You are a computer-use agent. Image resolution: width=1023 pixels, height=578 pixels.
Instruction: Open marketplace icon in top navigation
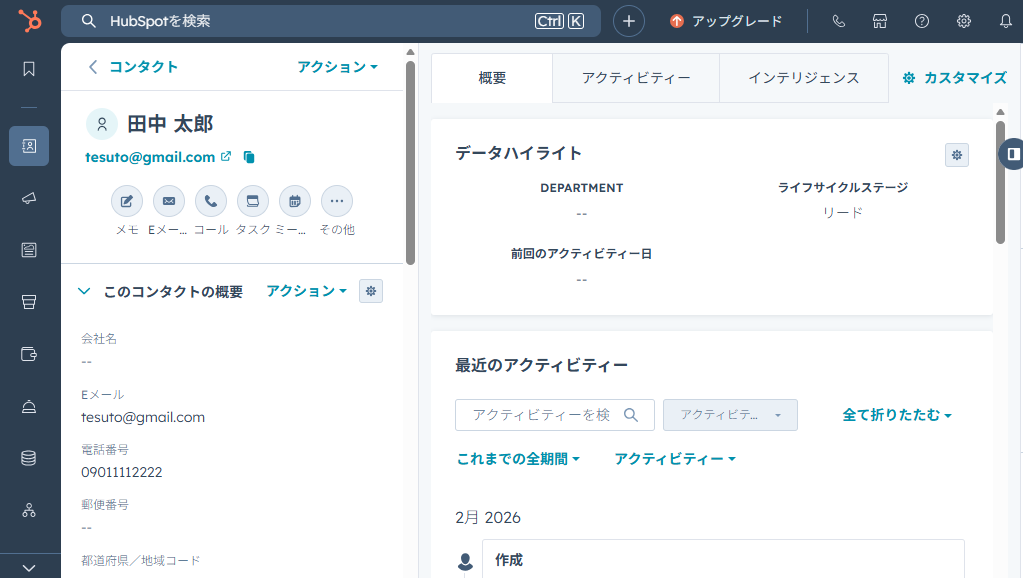[880, 21]
